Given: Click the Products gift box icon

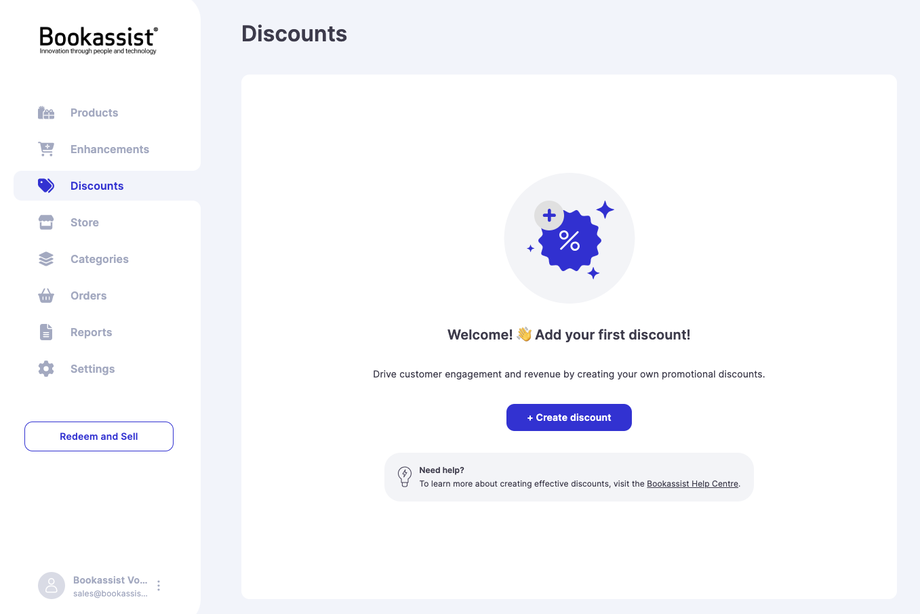Looking at the screenshot, I should point(46,113).
